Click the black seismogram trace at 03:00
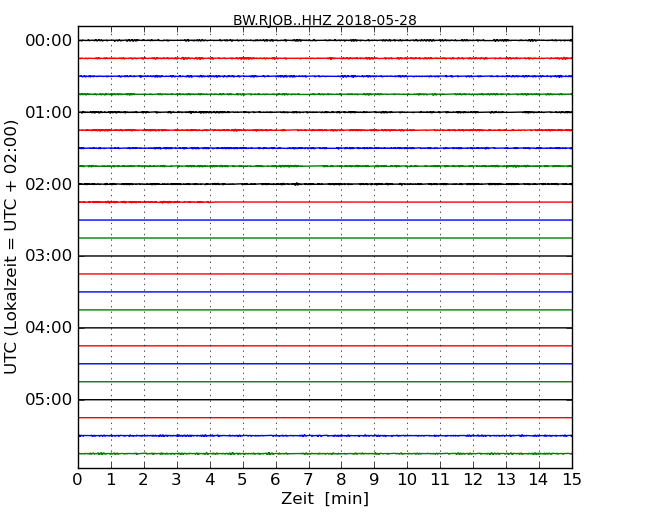The width and height of the screenshot is (650, 520). tap(325, 256)
